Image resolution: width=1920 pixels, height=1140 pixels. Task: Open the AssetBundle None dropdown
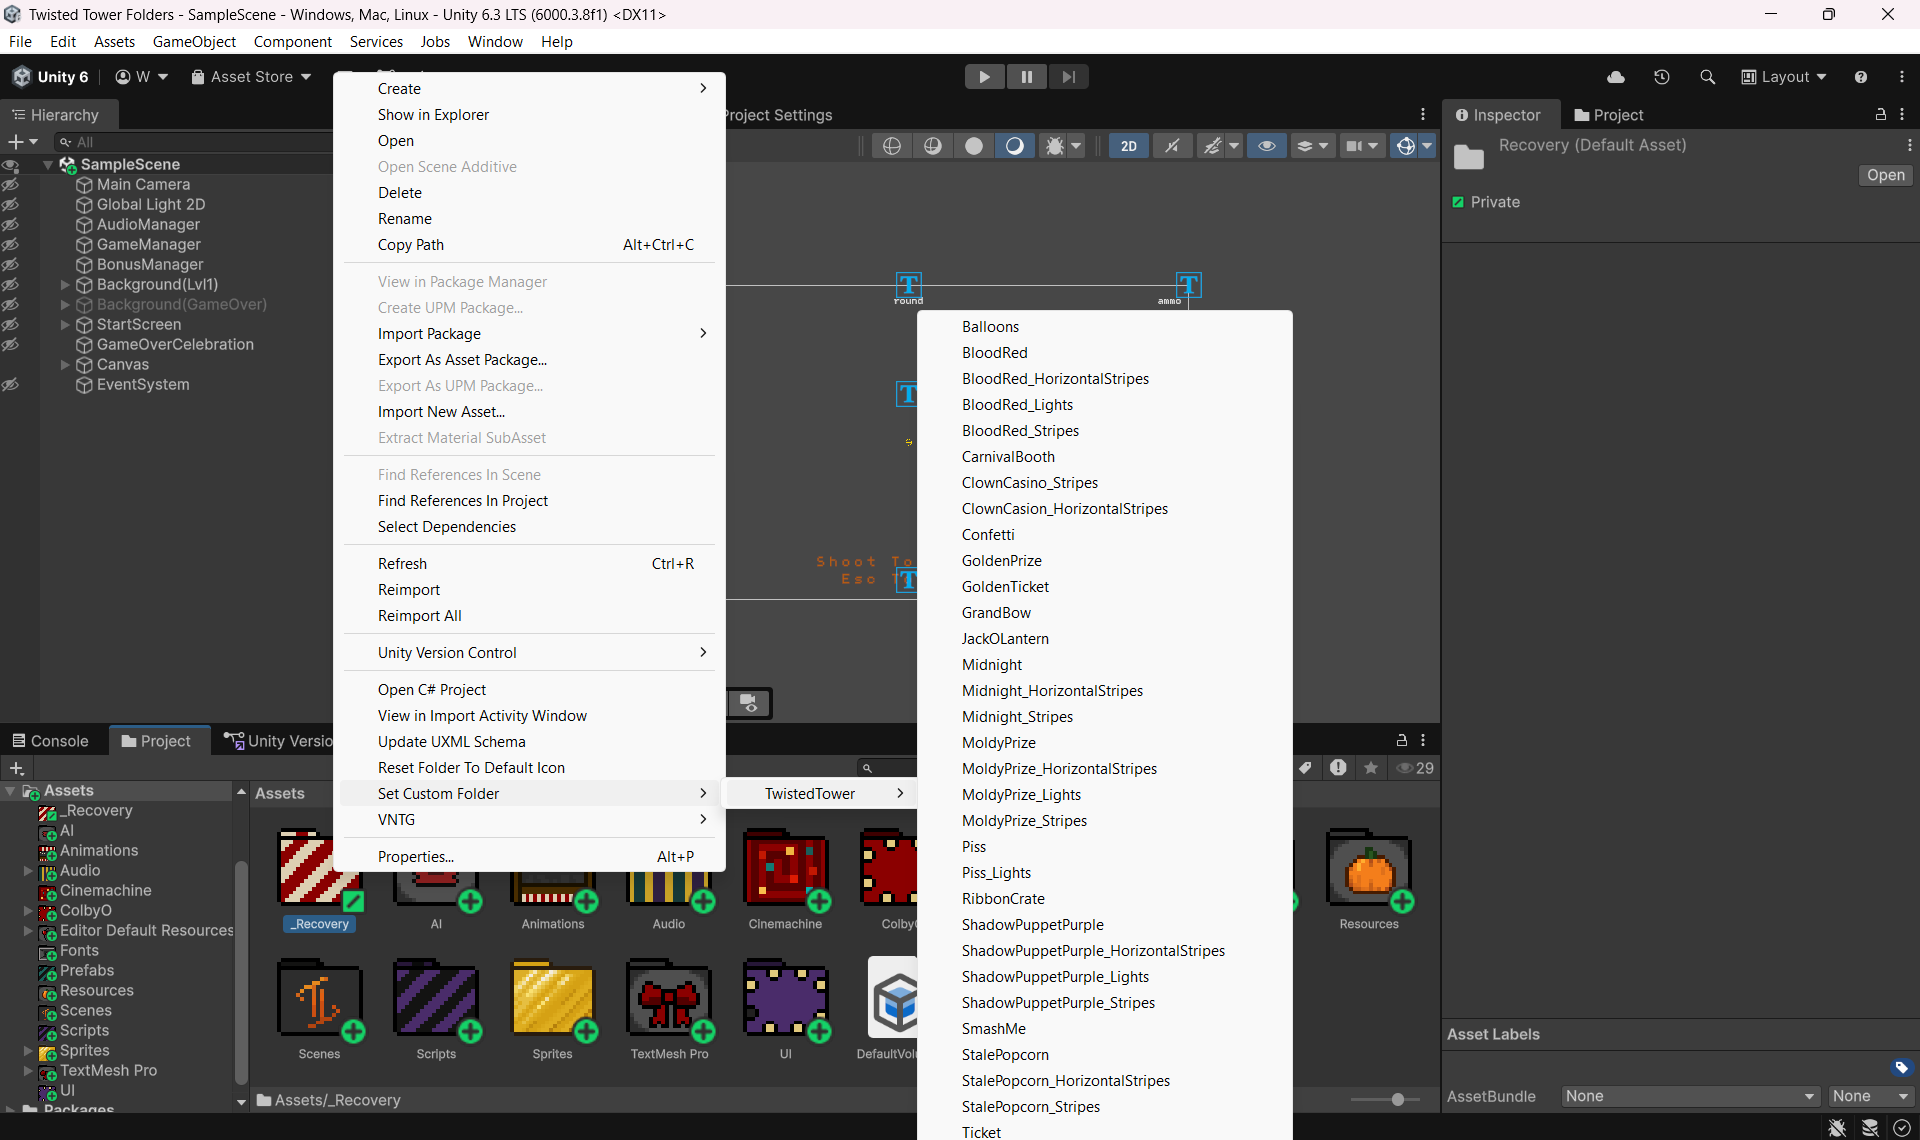[1690, 1096]
